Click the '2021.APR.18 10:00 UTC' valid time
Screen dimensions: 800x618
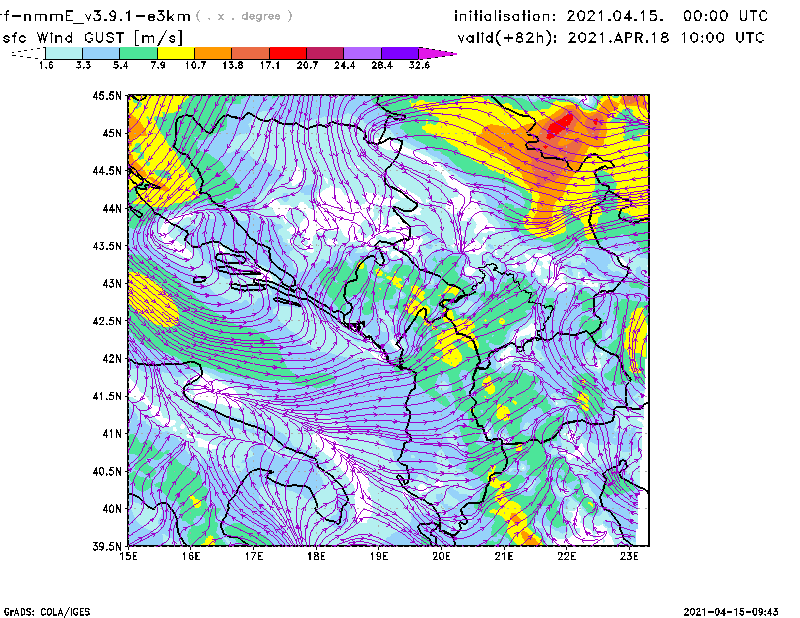pos(666,38)
